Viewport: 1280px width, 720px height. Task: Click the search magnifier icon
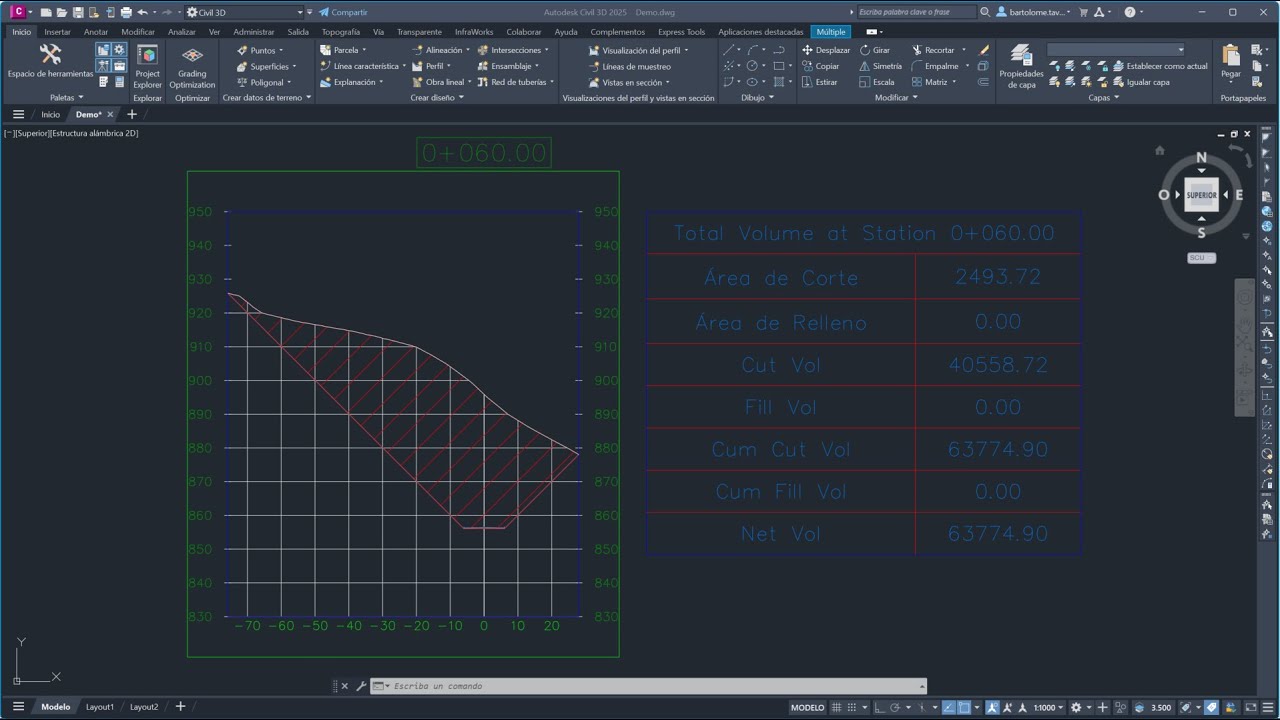(985, 12)
